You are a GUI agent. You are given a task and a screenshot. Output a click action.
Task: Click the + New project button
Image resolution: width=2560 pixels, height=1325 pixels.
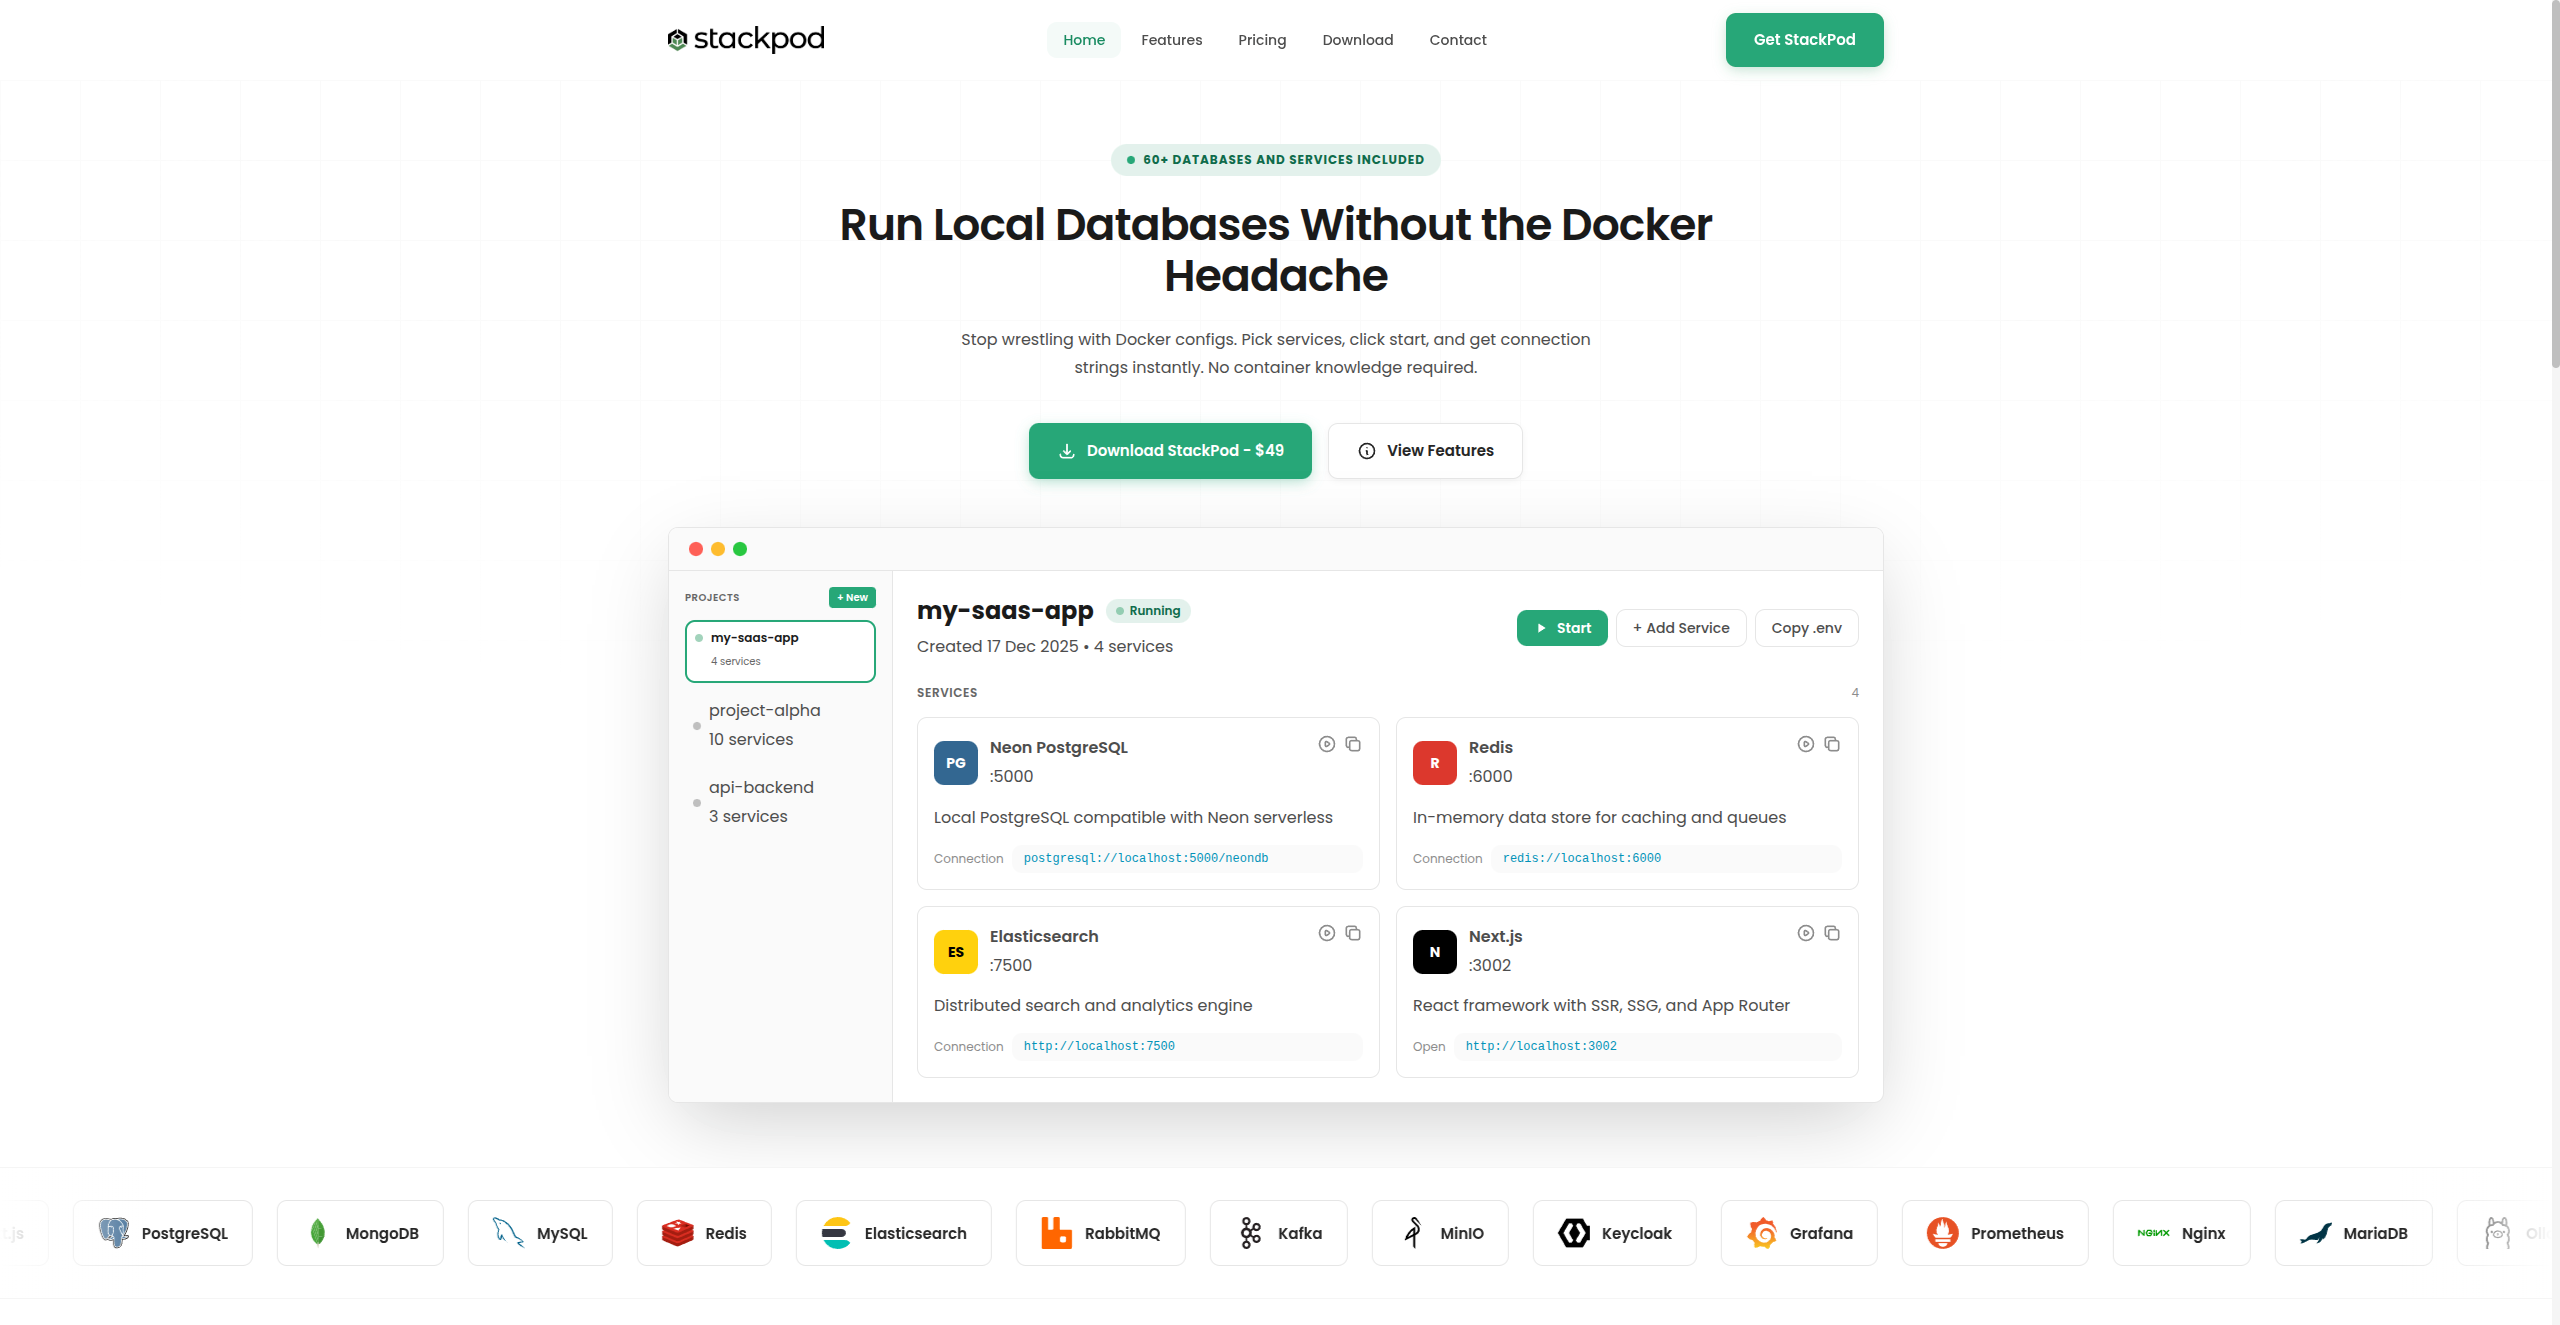[852, 597]
